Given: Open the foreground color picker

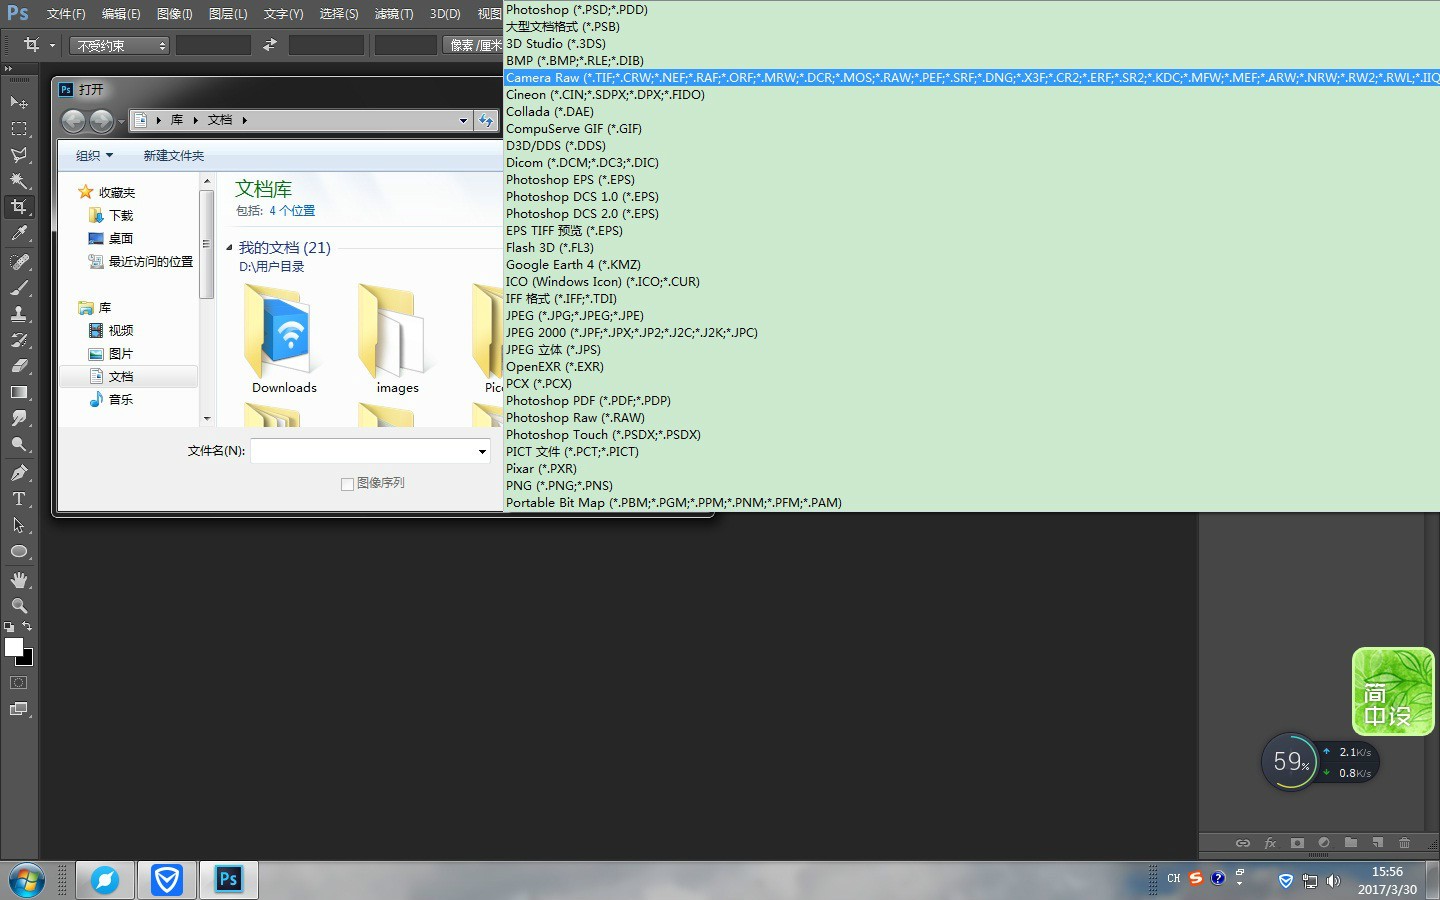Looking at the screenshot, I should tap(12, 646).
